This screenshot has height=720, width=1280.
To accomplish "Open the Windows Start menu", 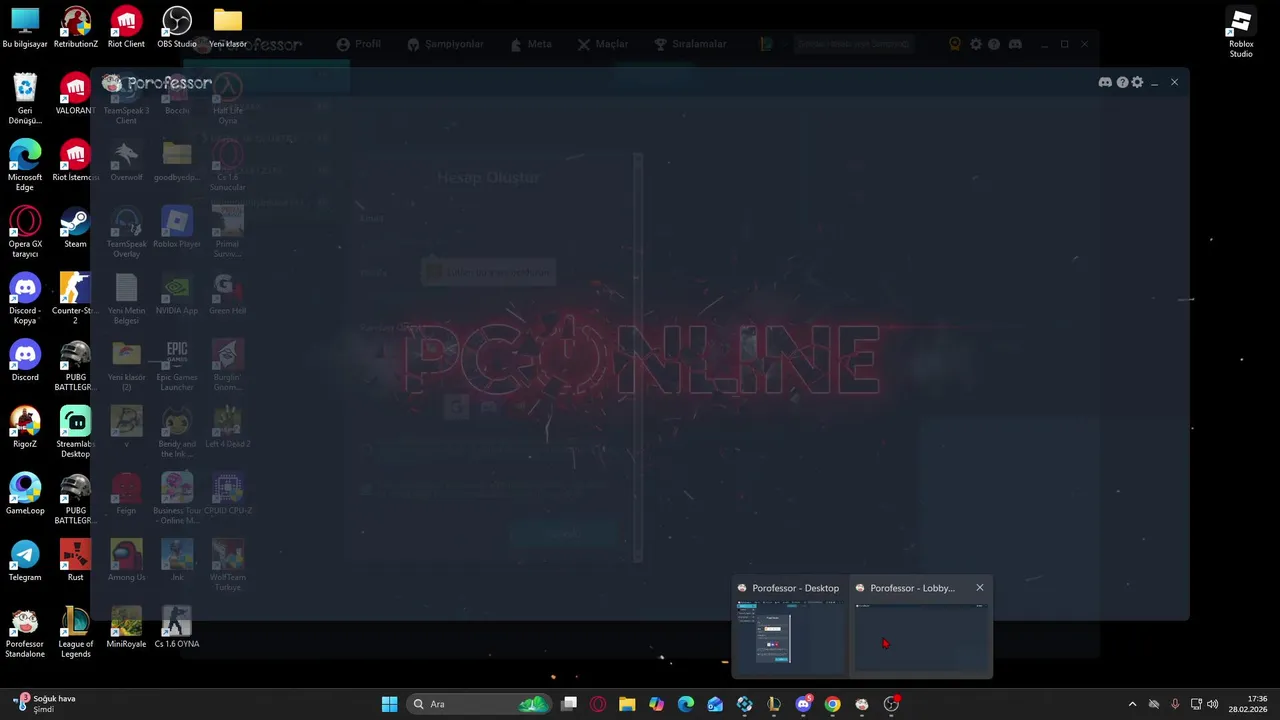I will (389, 704).
